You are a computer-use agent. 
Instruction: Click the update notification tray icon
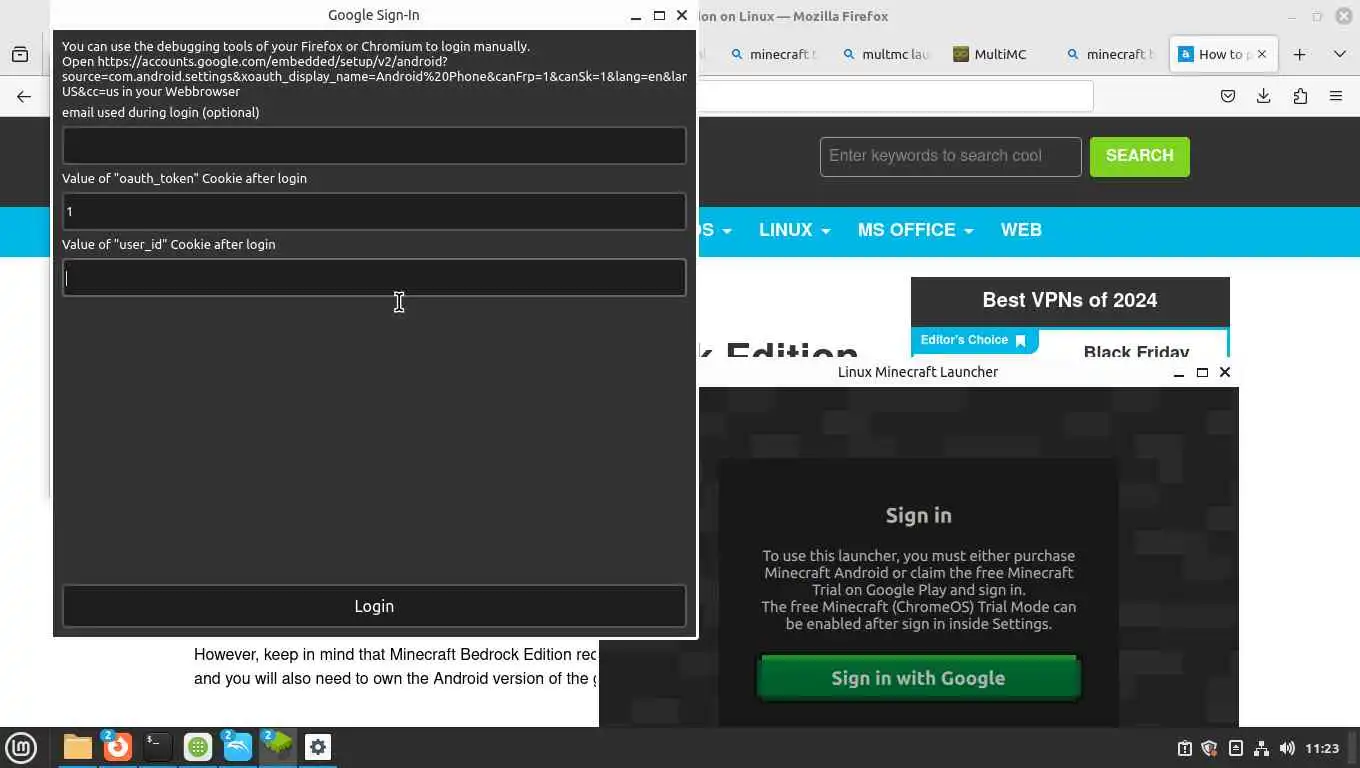tap(1185, 748)
